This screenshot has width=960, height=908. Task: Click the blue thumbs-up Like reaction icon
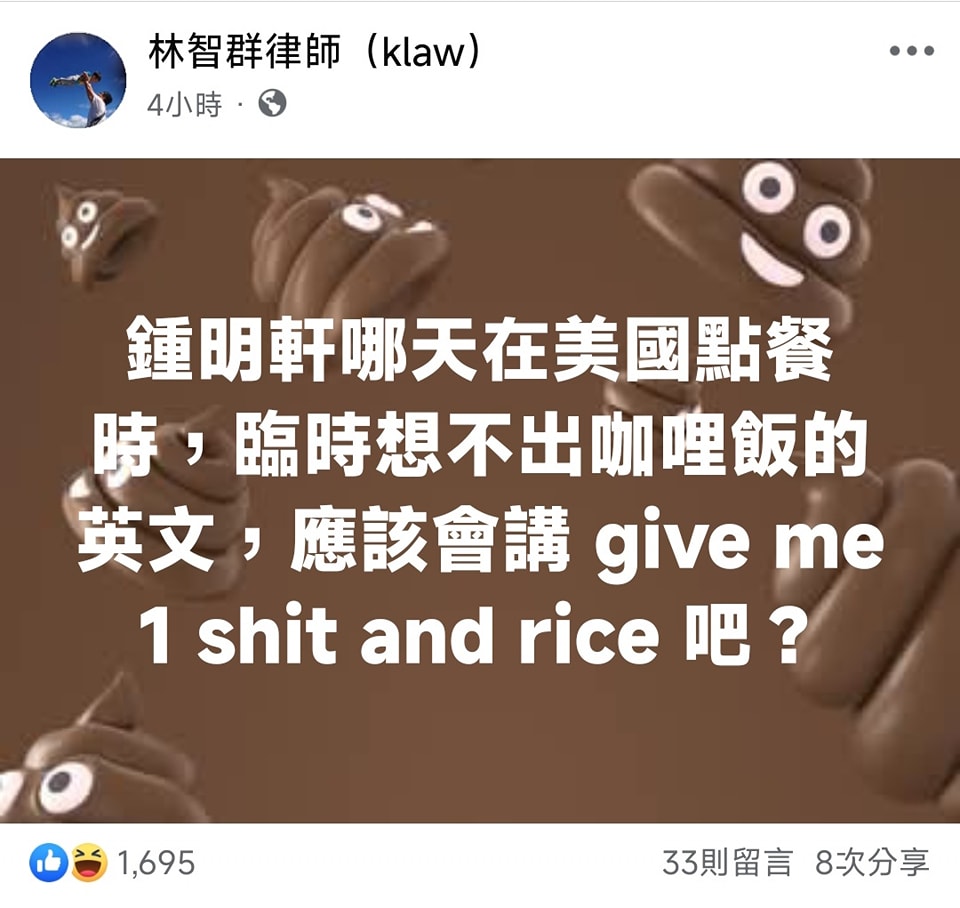[x=49, y=863]
